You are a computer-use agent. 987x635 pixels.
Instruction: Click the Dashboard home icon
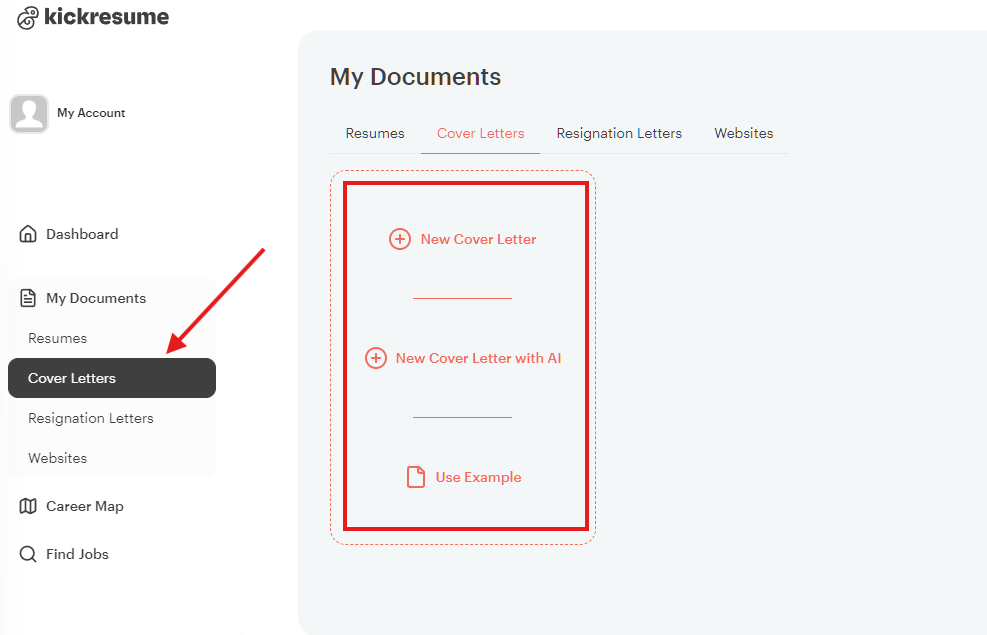[28, 233]
